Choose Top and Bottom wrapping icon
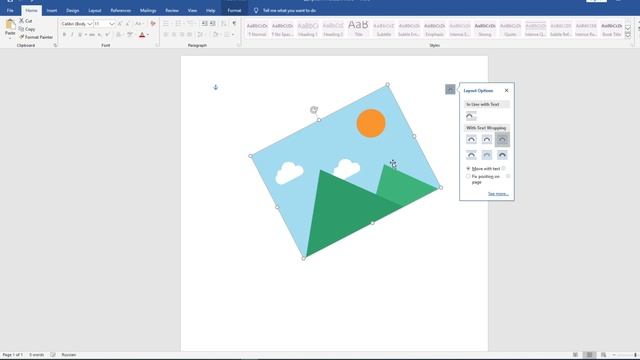 tap(471, 155)
